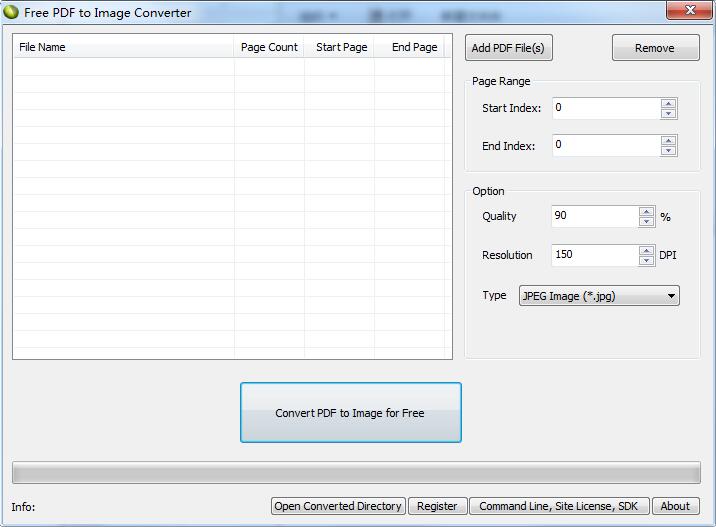Click the Start Page column header
This screenshot has width=716, height=527.
[339, 47]
